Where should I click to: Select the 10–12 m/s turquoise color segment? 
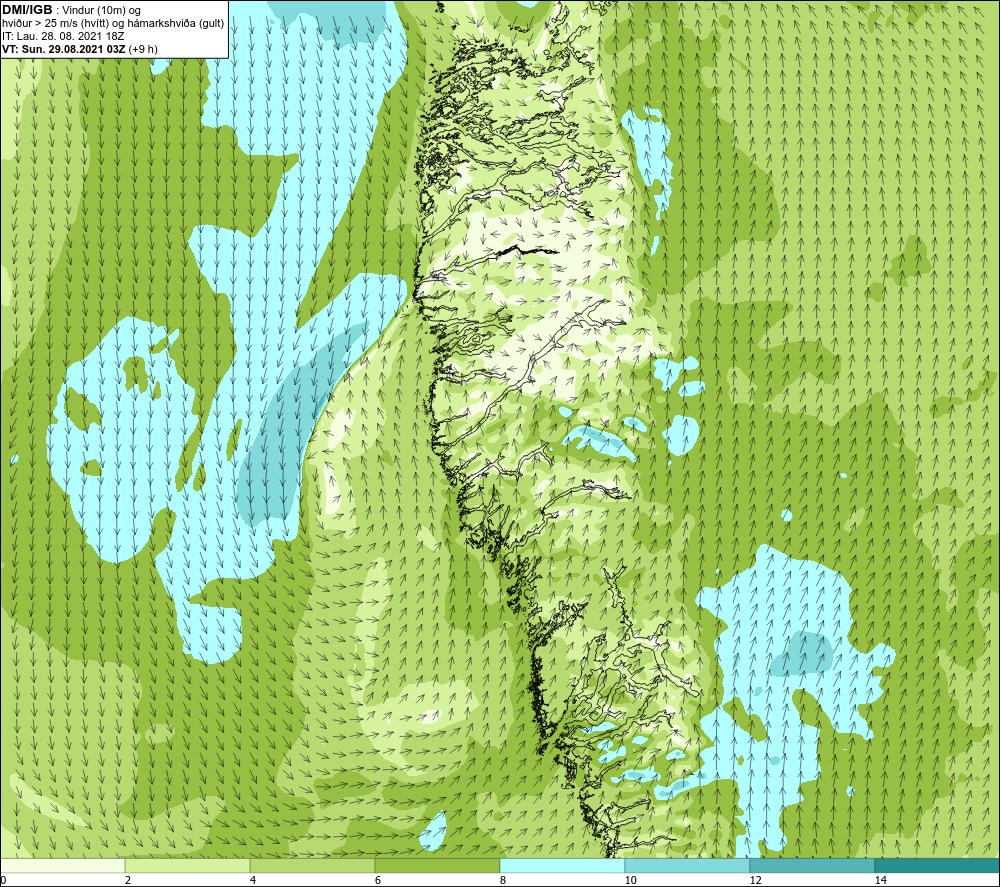688,865
